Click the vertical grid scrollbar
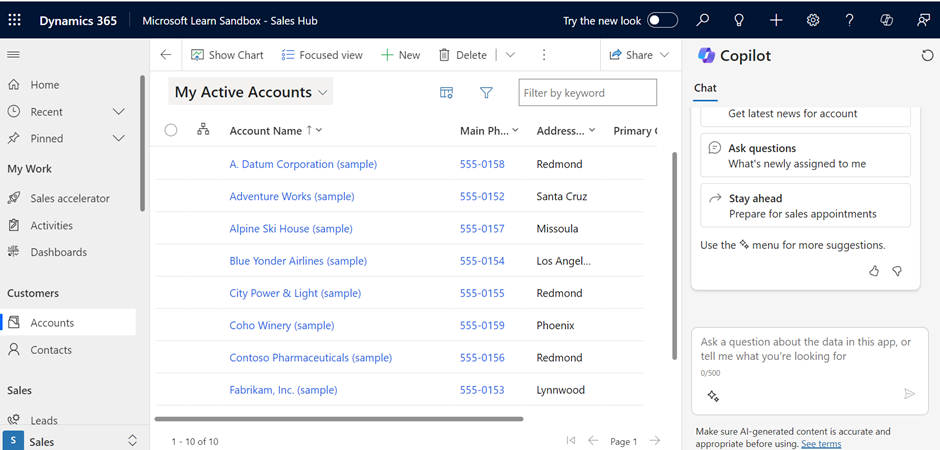The height and width of the screenshot is (450, 940). [674, 255]
